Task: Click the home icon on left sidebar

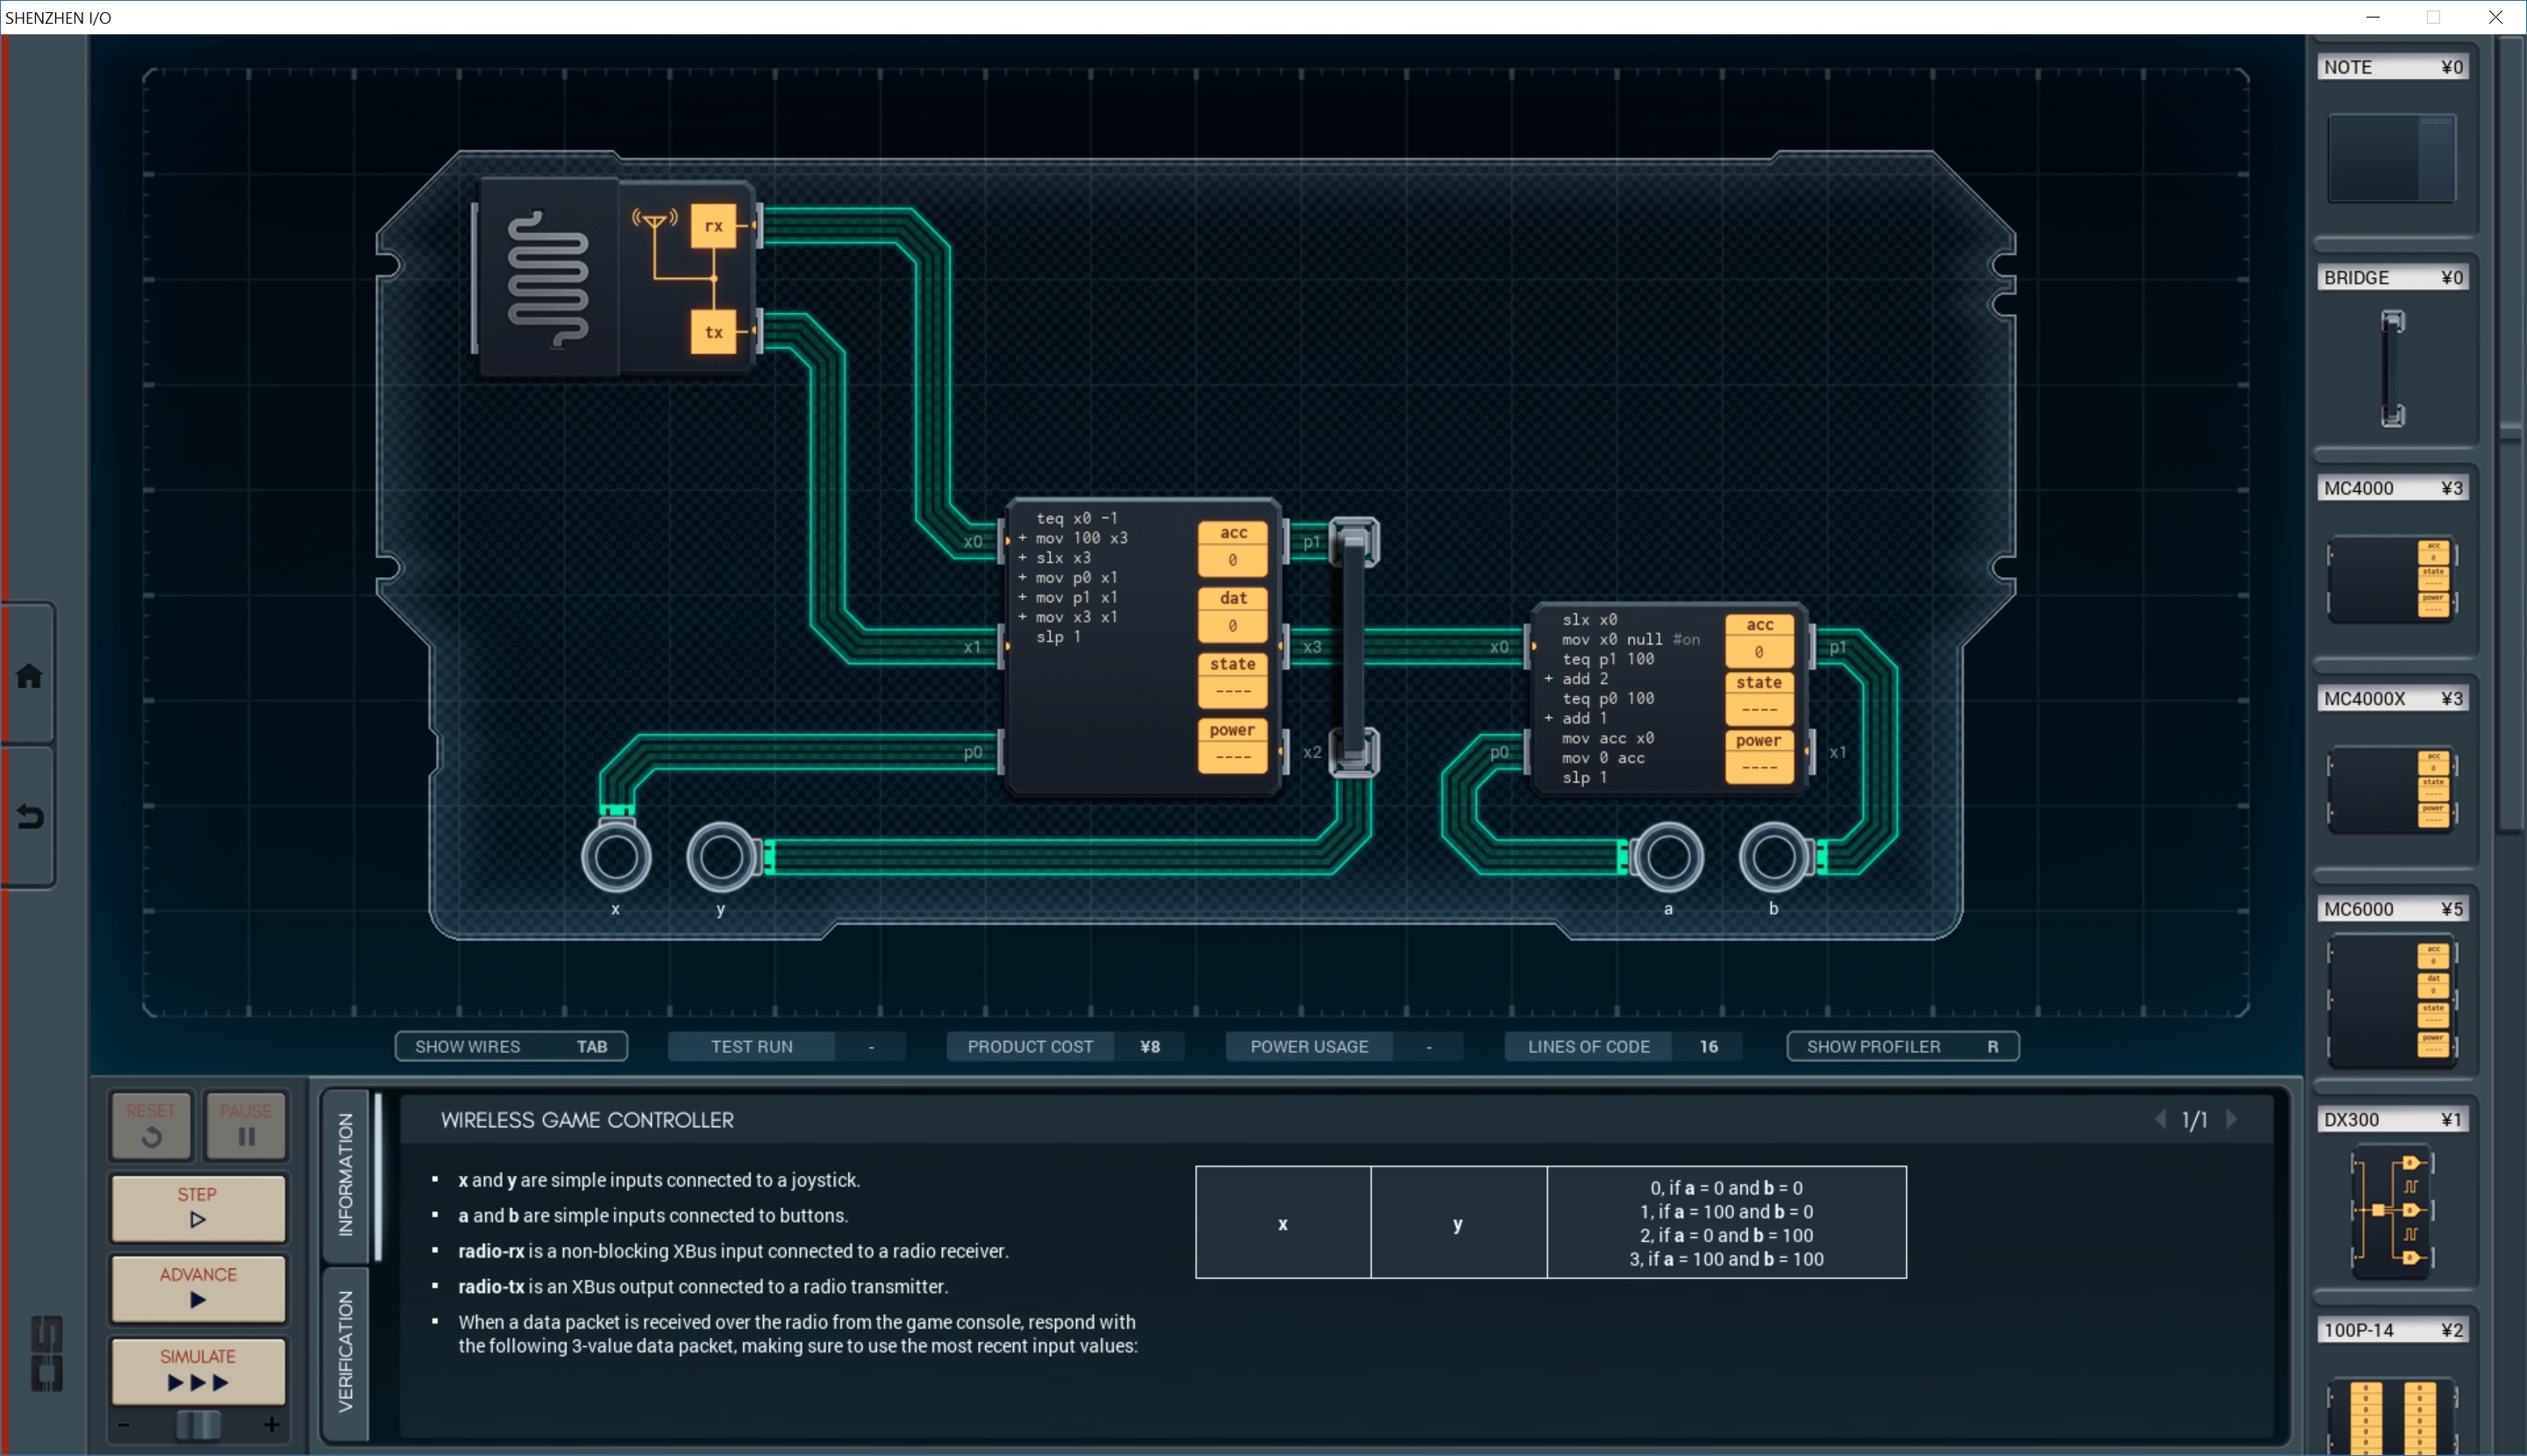Action: (x=29, y=676)
